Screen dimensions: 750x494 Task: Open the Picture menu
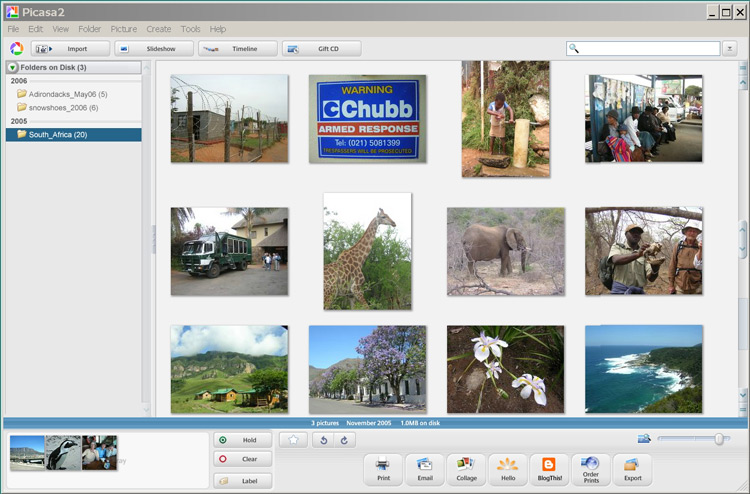click(124, 29)
